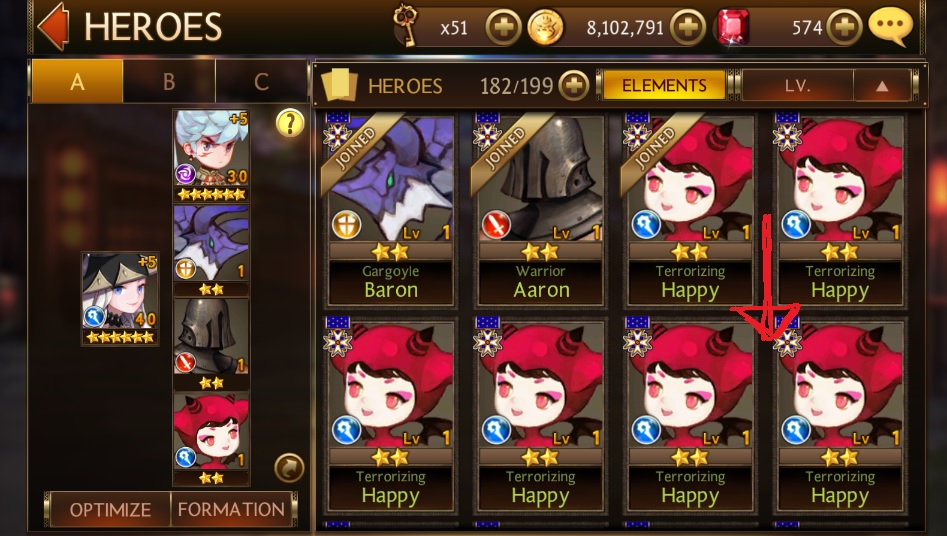Toggle the ELEMENTS sort filter
Screen dimensions: 947x536
point(664,85)
